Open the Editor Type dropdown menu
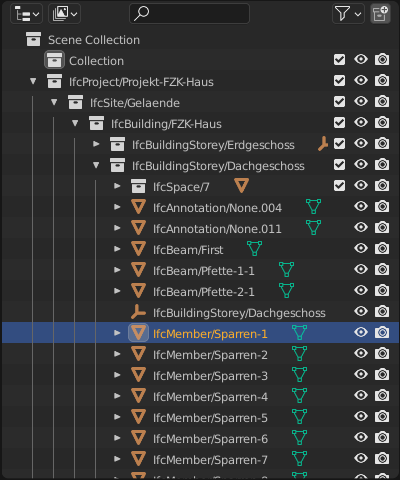Viewport: 400px width, 480px height. [x=27, y=14]
